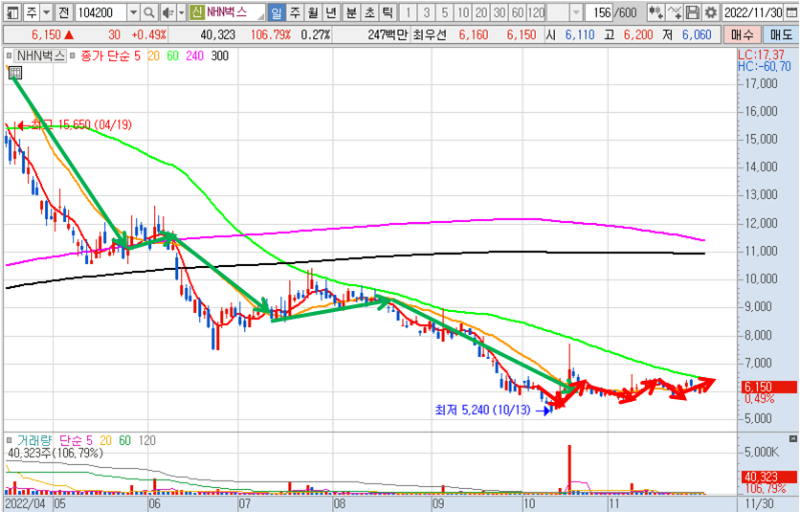800x512 pixels.
Task: Select interval 60 in period toolbar
Action: pyautogui.click(x=518, y=12)
